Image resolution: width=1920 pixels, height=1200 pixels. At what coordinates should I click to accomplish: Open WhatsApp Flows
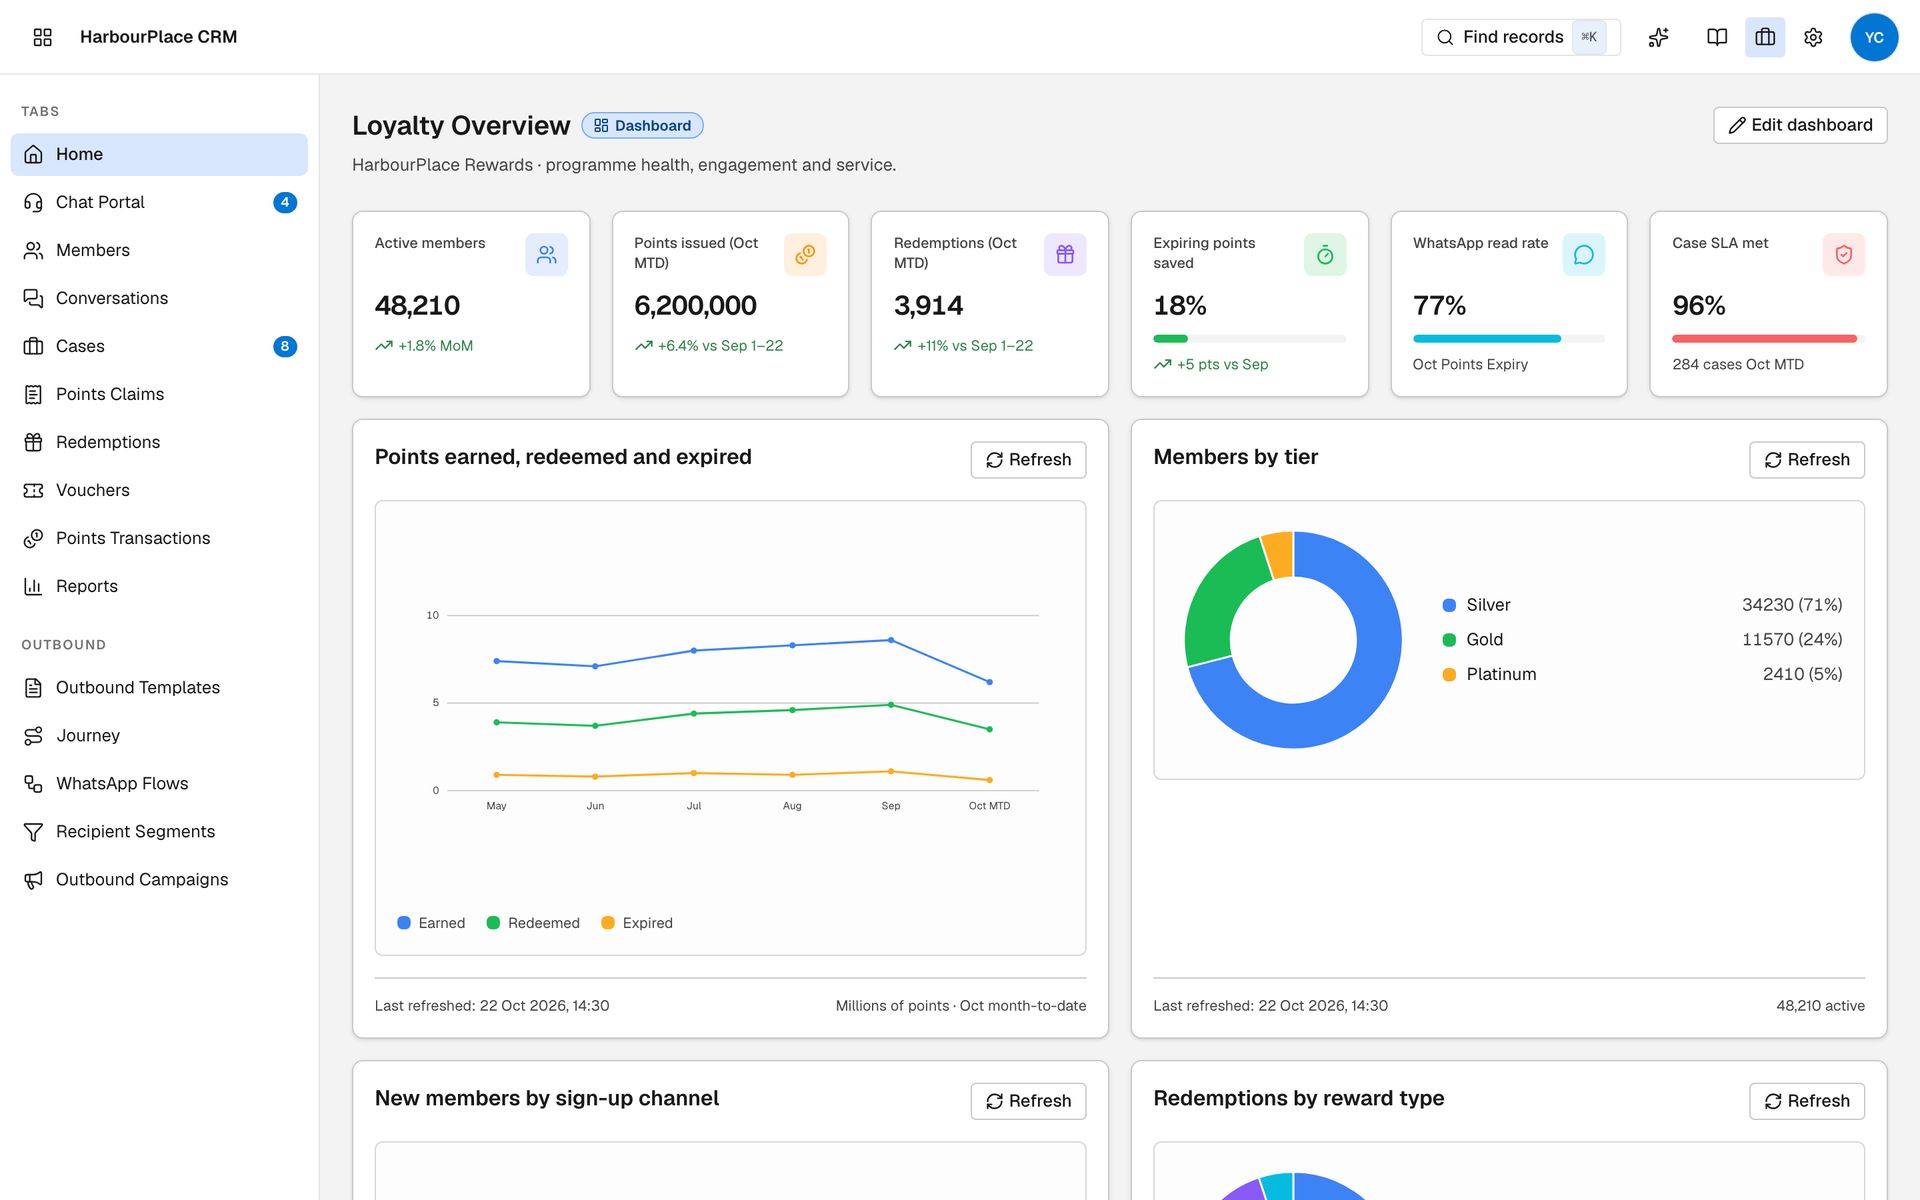point(159,783)
